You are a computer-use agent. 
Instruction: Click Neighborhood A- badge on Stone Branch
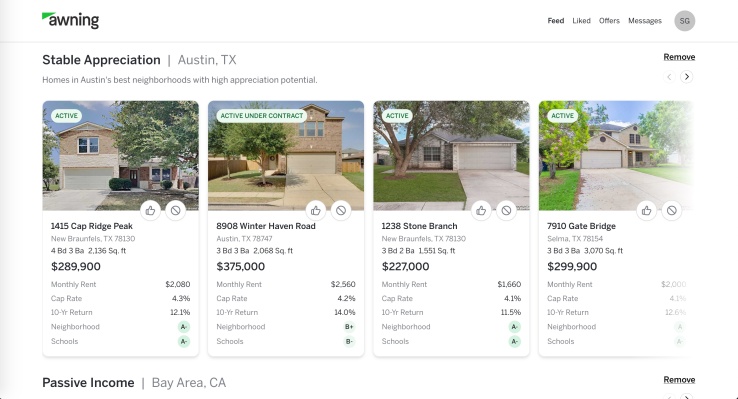pyautogui.click(x=514, y=327)
